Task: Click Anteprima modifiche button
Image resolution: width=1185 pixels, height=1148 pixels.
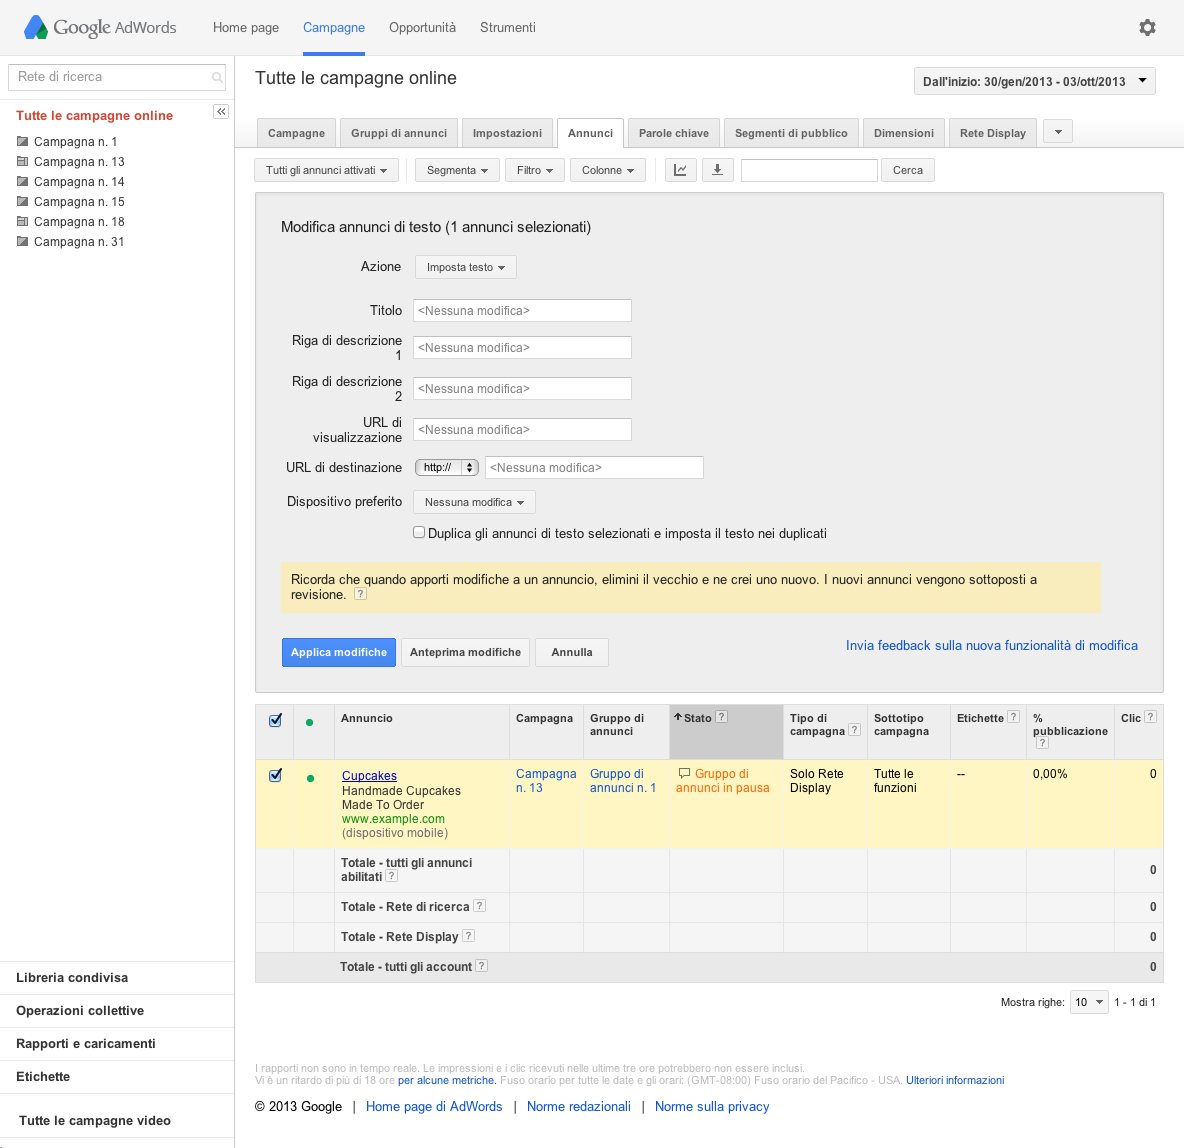Action: (x=466, y=652)
